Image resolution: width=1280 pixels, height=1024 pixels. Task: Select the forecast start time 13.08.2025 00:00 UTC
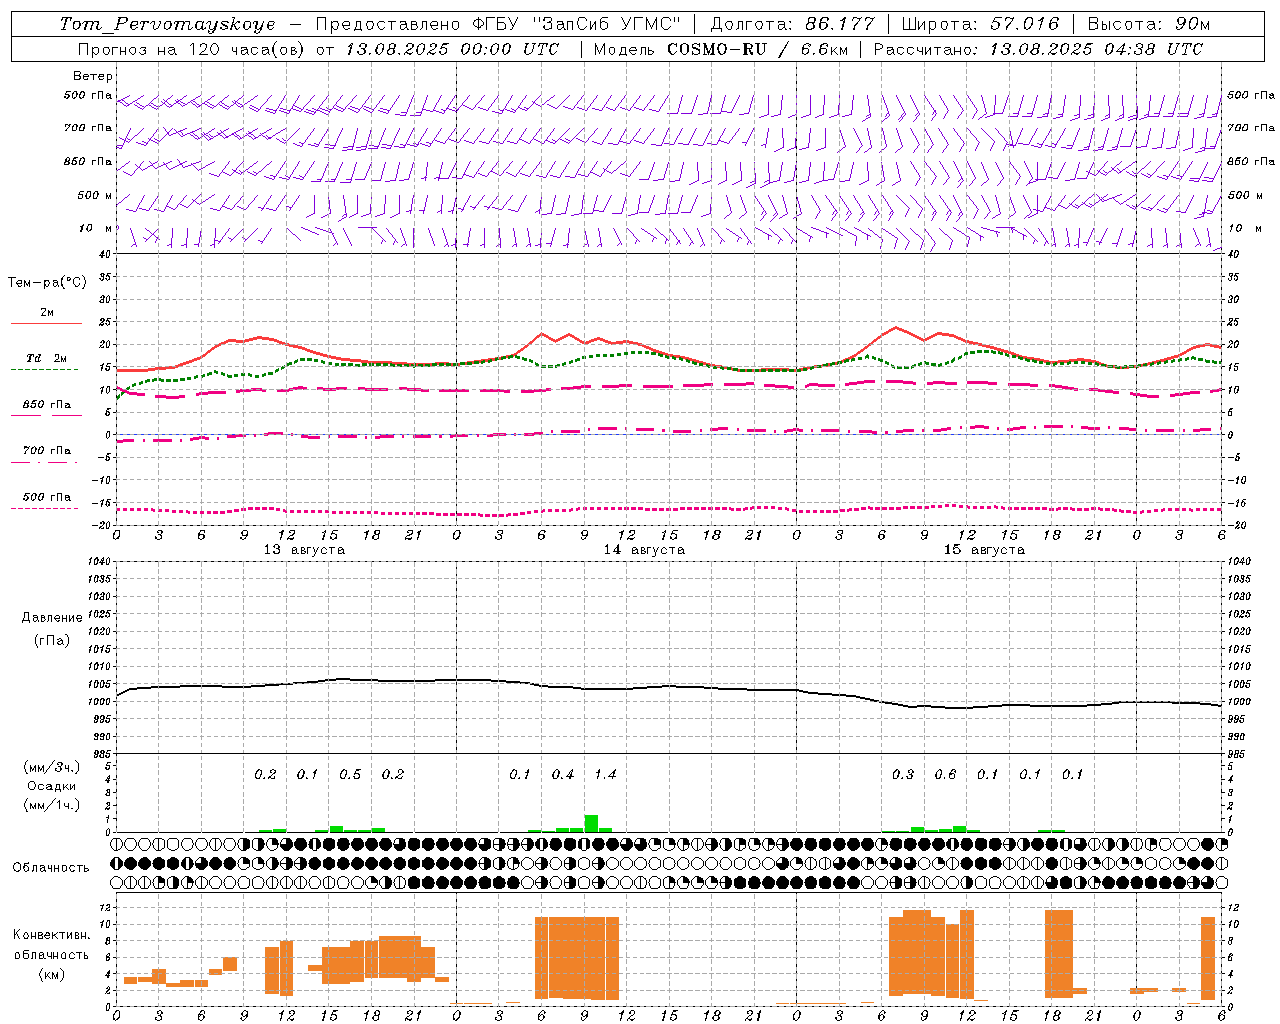coord(452,49)
